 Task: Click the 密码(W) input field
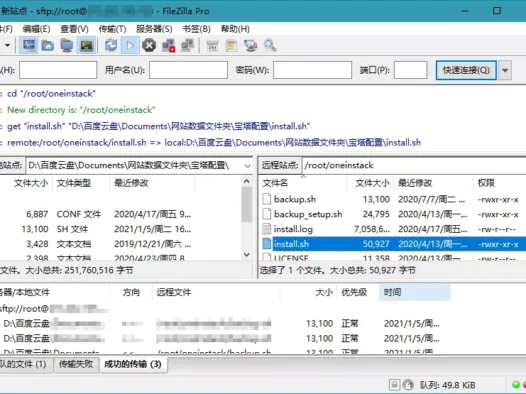312,70
